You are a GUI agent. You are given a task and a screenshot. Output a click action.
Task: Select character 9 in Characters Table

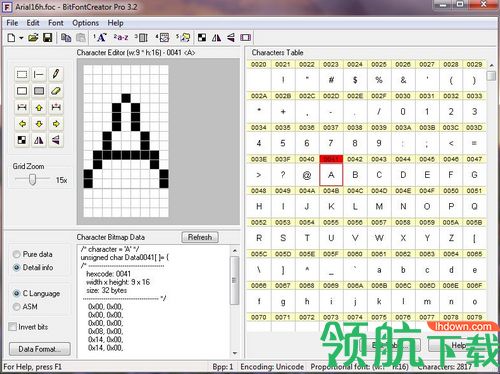point(379,143)
